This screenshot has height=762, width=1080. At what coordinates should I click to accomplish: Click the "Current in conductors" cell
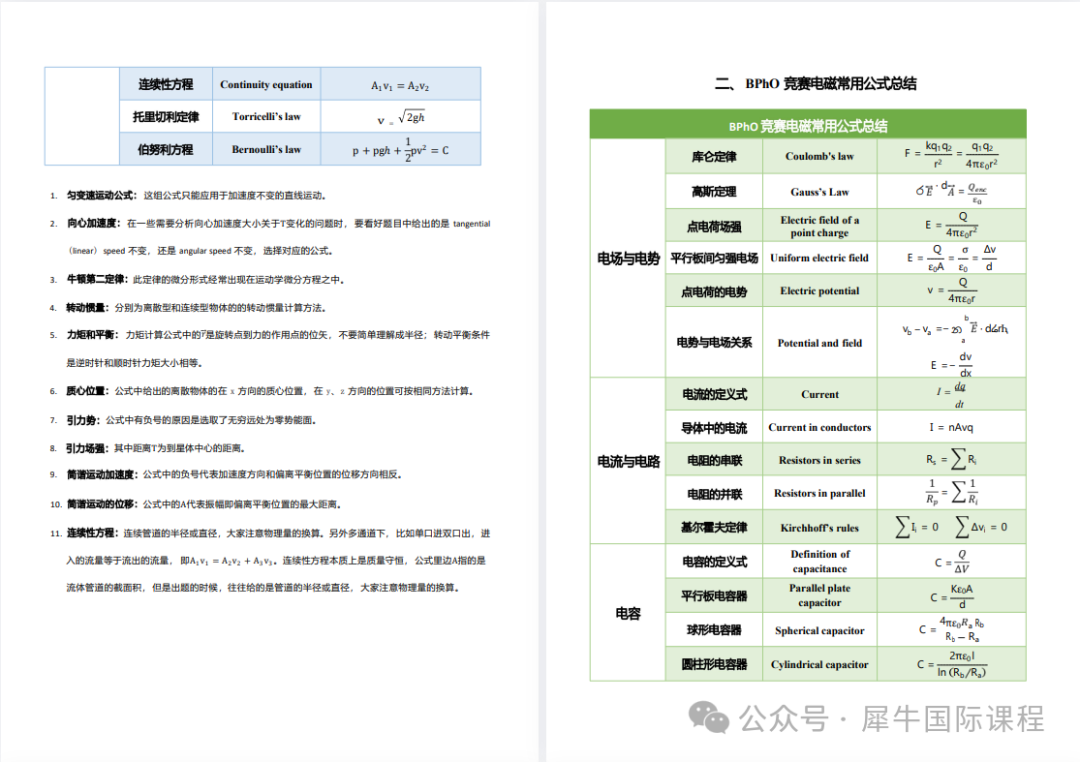(x=820, y=427)
